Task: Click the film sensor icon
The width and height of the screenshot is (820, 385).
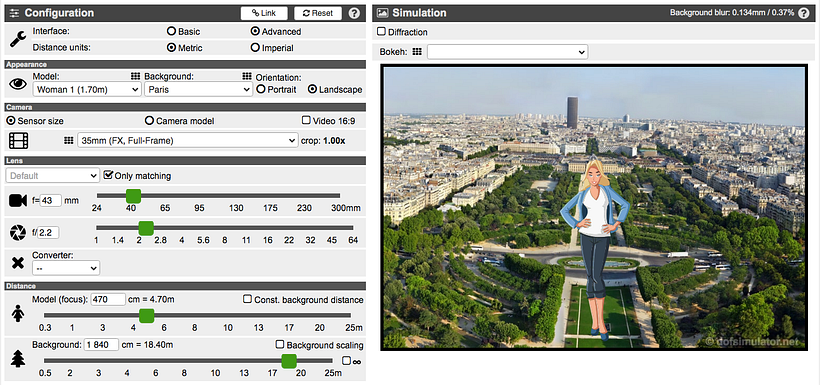Action: pyautogui.click(x=18, y=140)
